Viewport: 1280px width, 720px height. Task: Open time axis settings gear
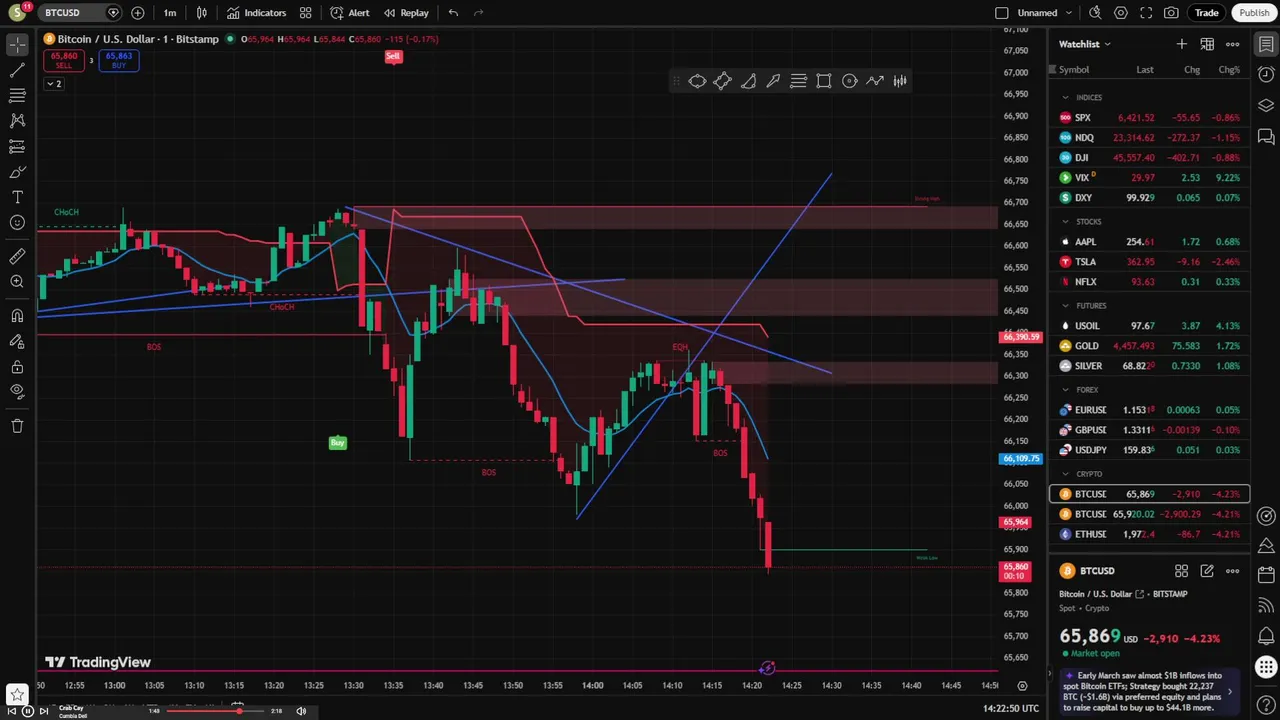tap(1022, 685)
